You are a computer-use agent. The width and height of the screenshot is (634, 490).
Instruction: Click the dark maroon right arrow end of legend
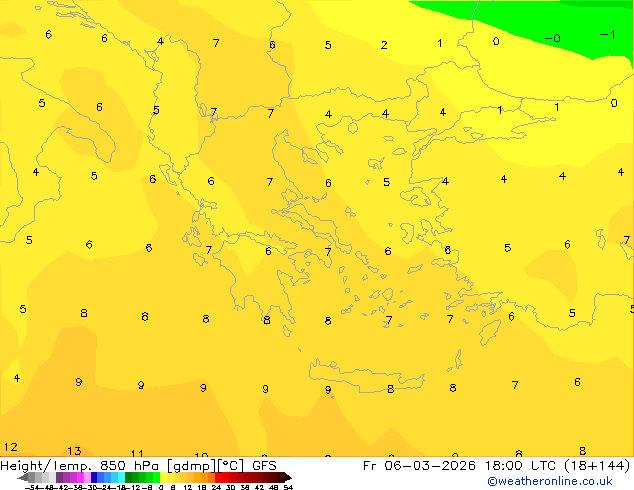(288, 477)
